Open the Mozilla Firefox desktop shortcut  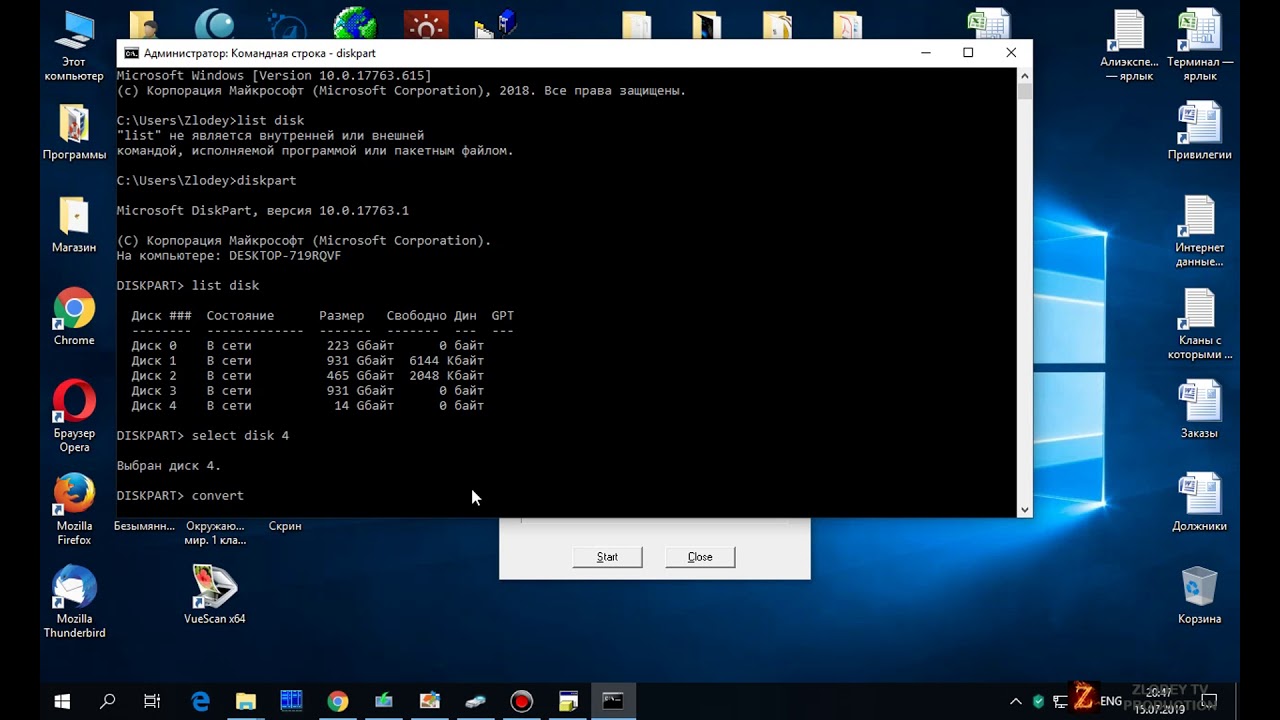tap(74, 509)
